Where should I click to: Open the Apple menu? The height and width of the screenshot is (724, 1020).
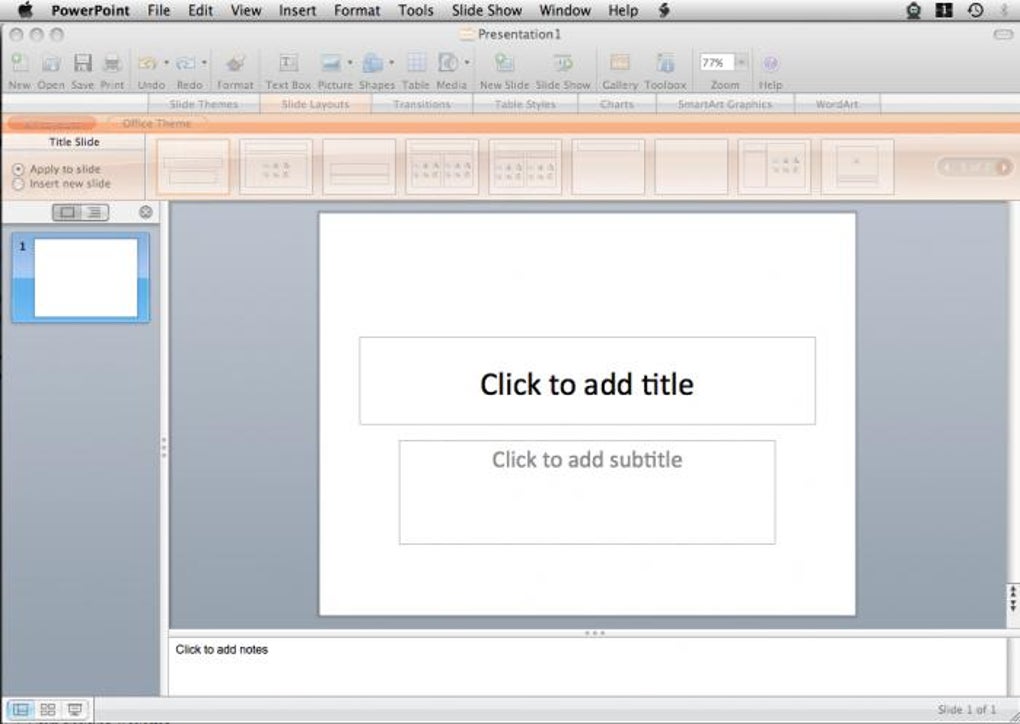[25, 10]
